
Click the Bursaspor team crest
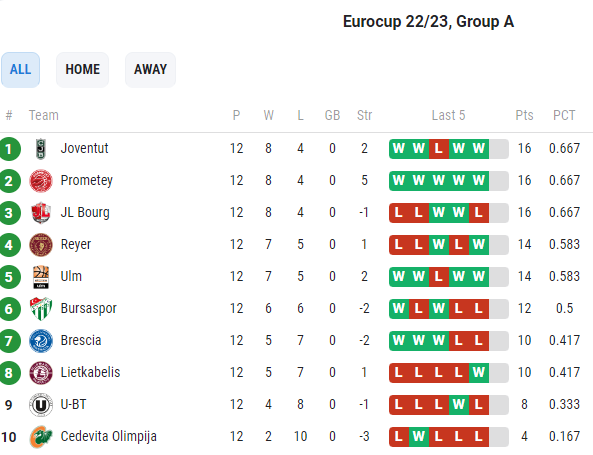click(41, 309)
